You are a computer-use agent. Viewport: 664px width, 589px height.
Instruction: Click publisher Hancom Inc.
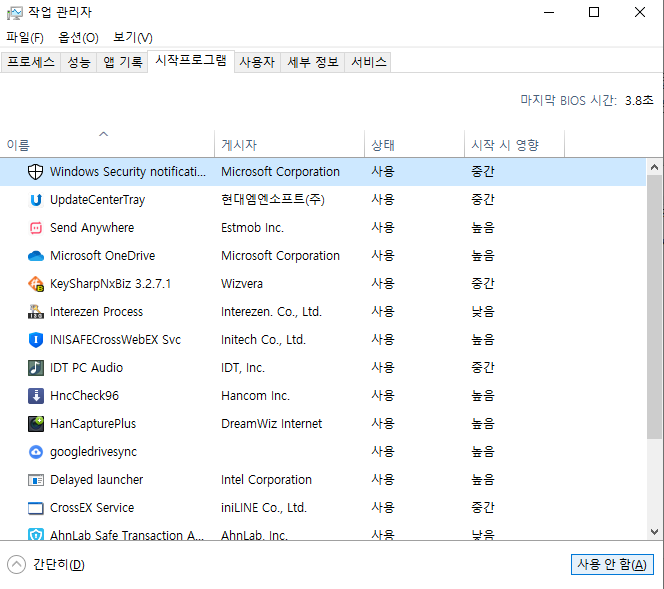pos(255,395)
